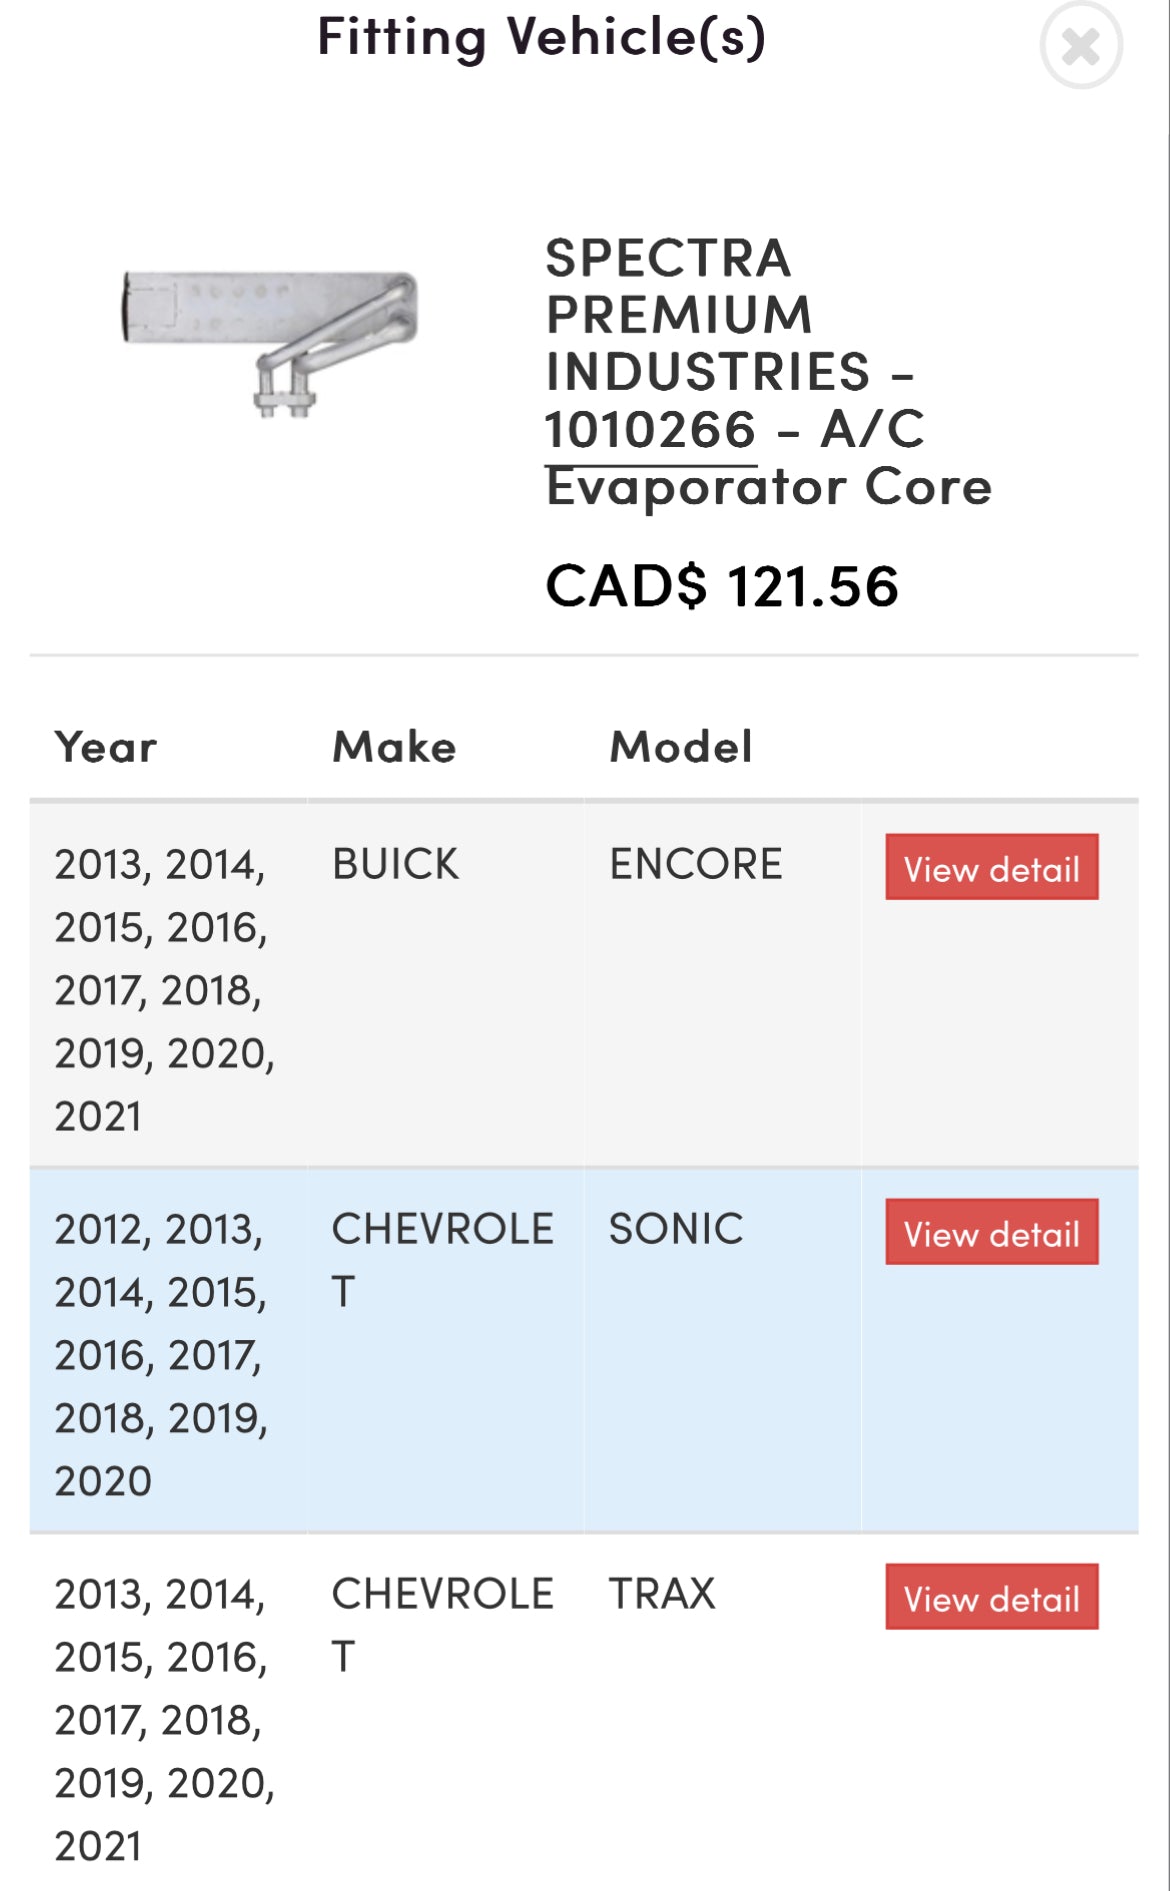
Task: Click the CHEVROLET make in the Sonic row
Action: point(442,1259)
